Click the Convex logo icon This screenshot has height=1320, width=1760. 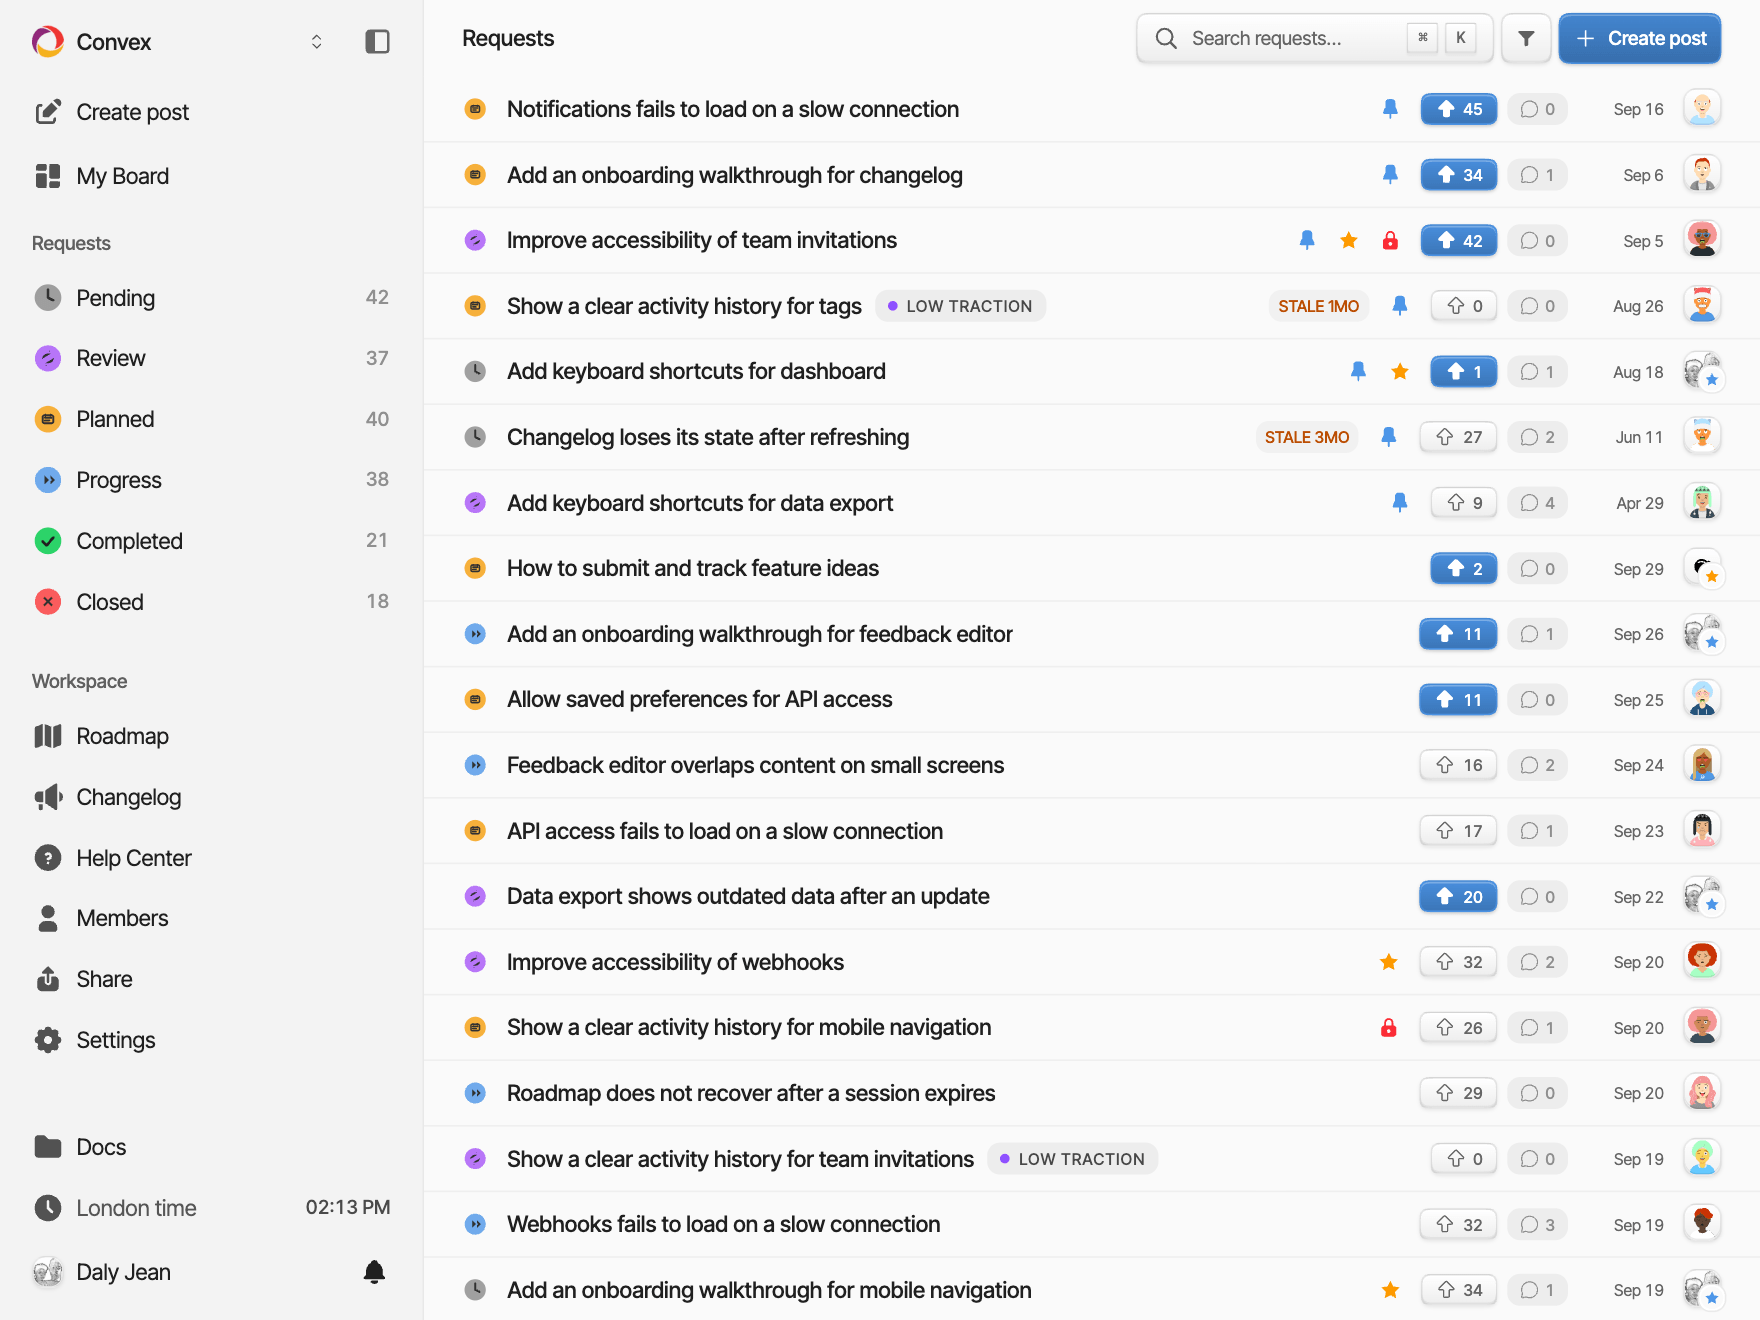coord(48,41)
